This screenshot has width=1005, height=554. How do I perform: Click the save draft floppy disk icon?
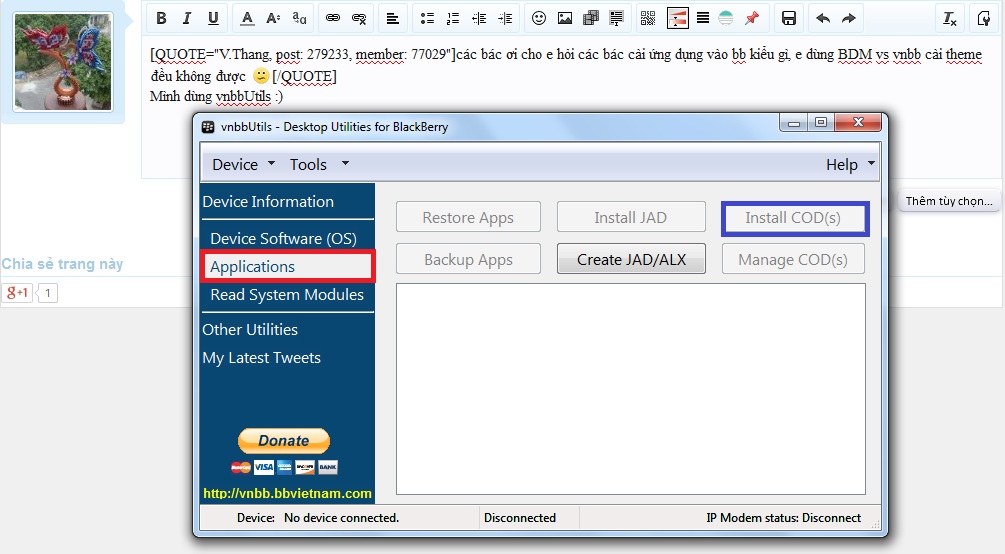point(789,18)
